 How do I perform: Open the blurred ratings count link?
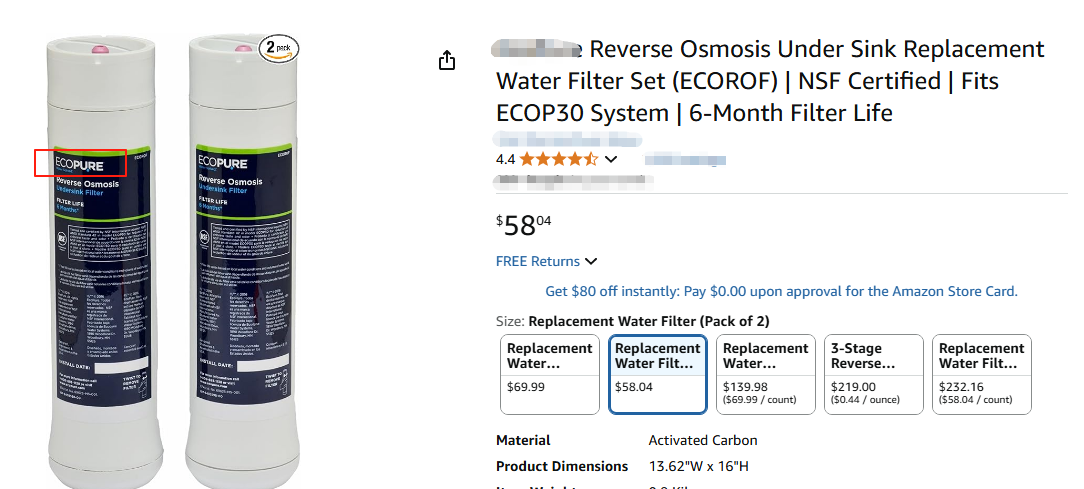[685, 159]
